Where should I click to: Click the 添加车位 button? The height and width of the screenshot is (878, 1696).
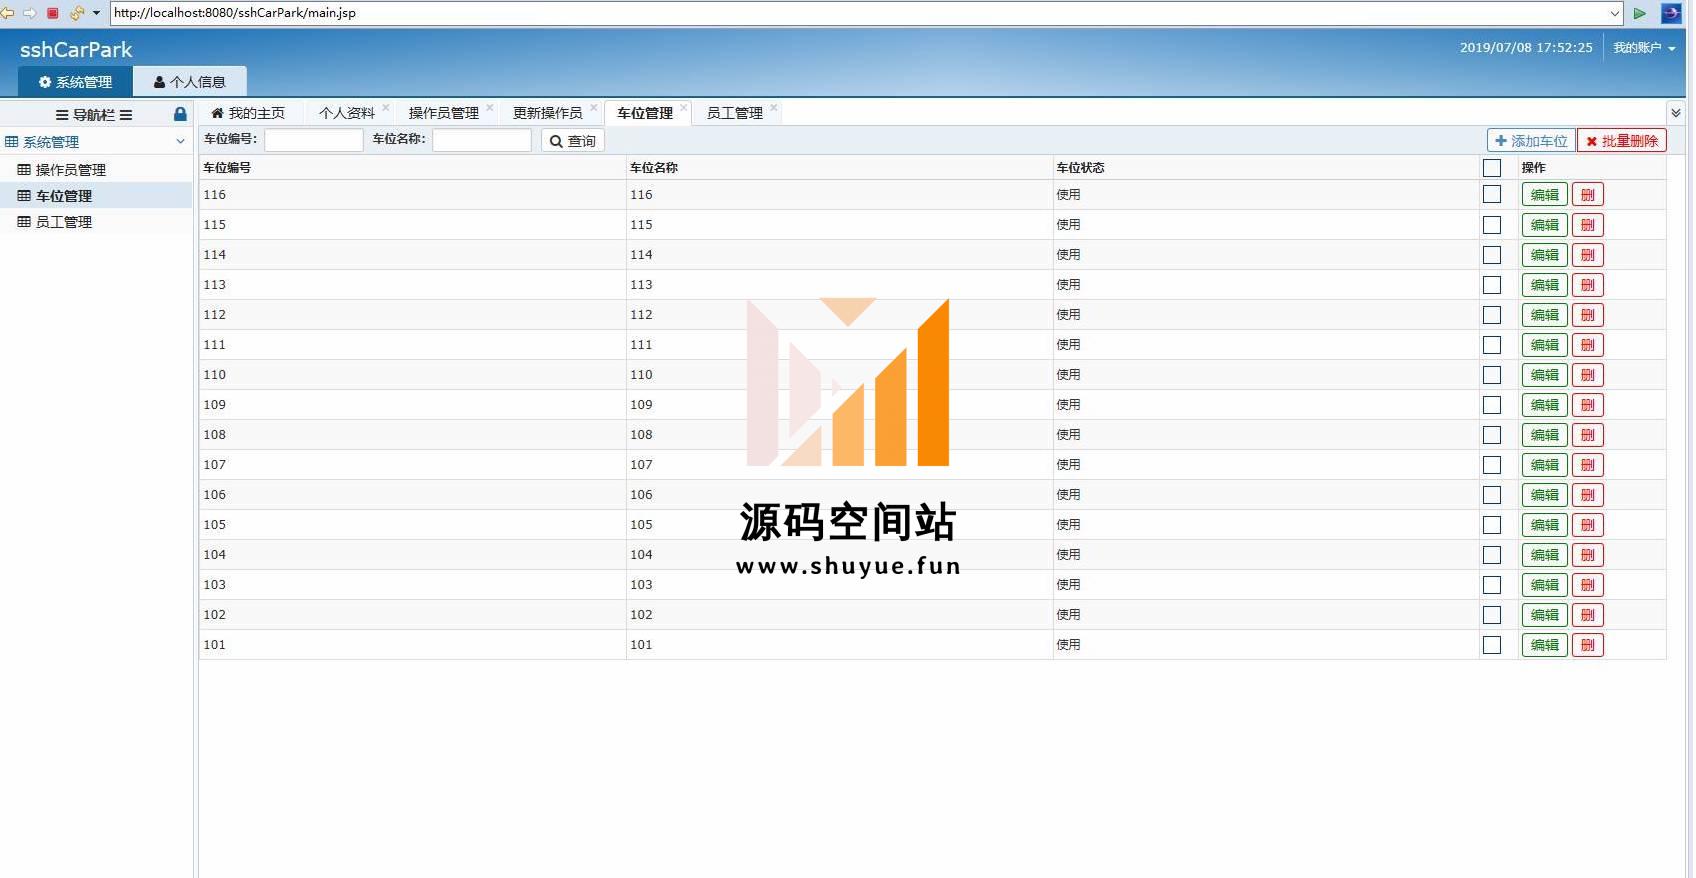(1531, 141)
